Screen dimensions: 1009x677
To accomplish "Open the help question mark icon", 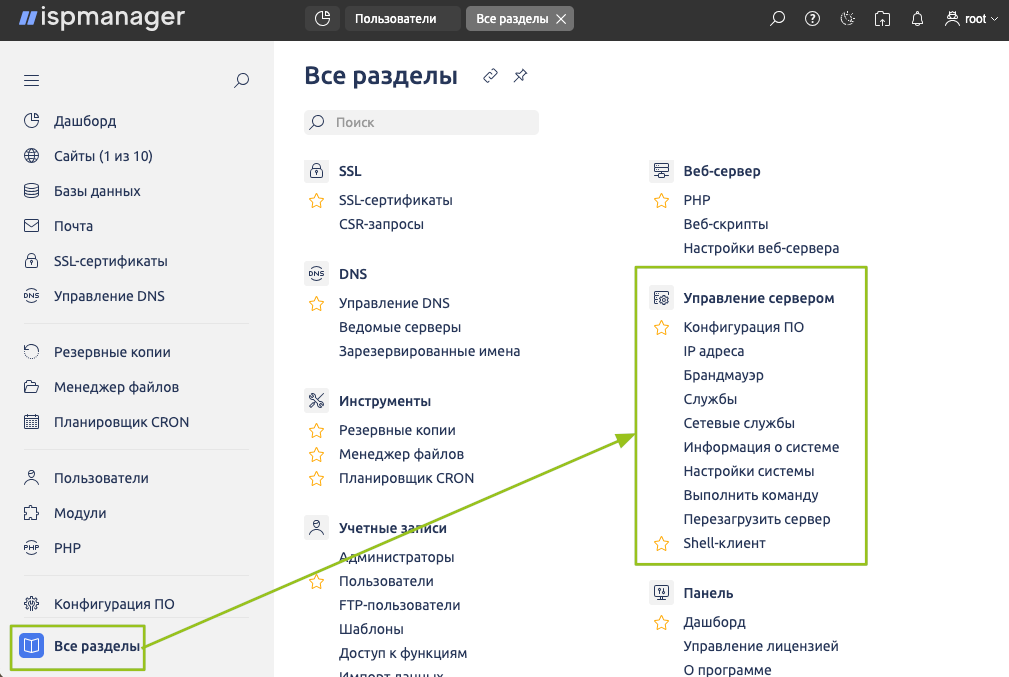I will pos(812,19).
